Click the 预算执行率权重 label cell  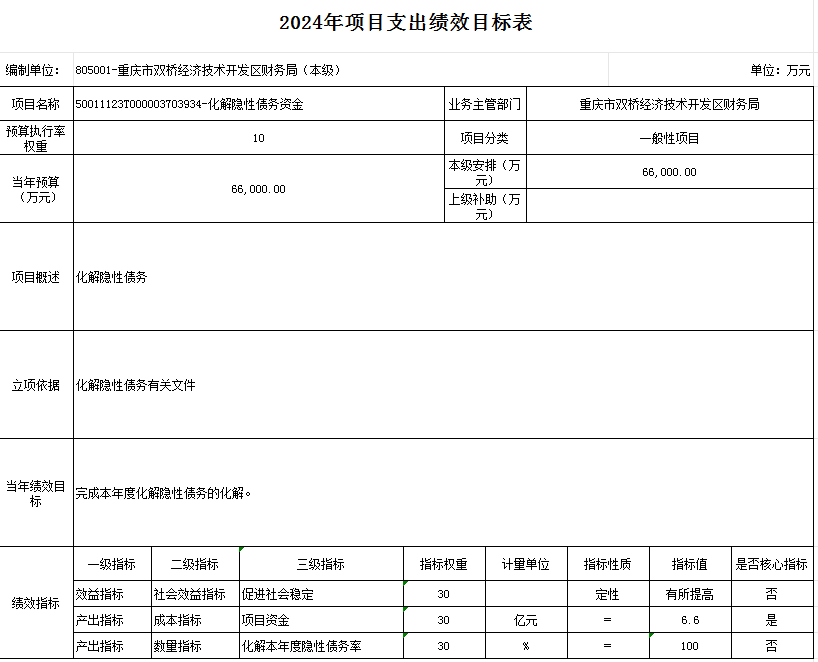pyautogui.click(x=37, y=138)
